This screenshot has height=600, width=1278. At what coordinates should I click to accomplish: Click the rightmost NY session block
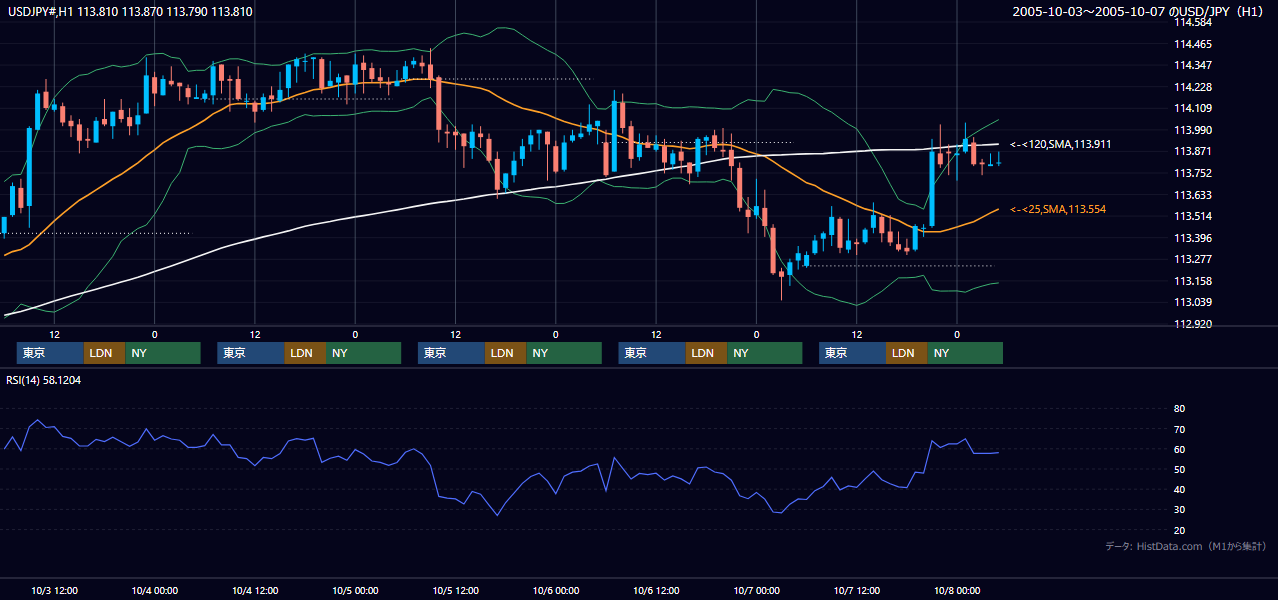tap(964, 353)
